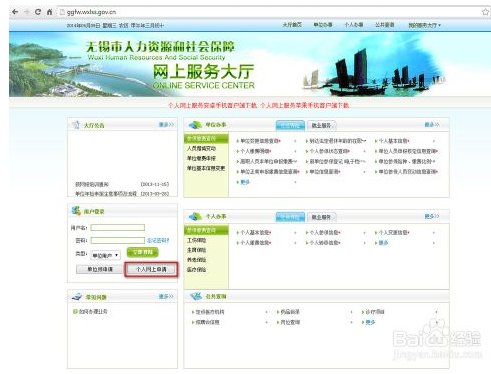Click blue 更多 link inside 单位办事 list
The width and height of the screenshot is (491, 374).
(x=245, y=182)
